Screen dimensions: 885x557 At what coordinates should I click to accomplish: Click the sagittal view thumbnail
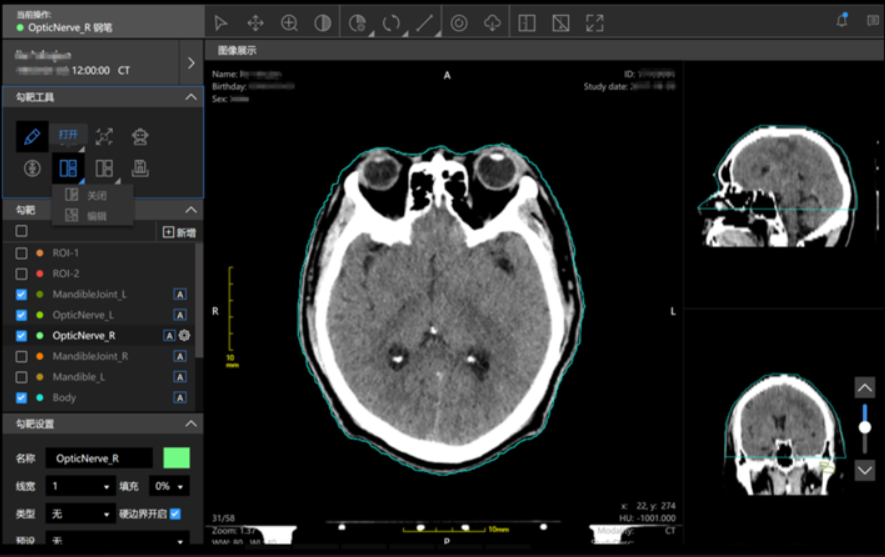click(779, 187)
